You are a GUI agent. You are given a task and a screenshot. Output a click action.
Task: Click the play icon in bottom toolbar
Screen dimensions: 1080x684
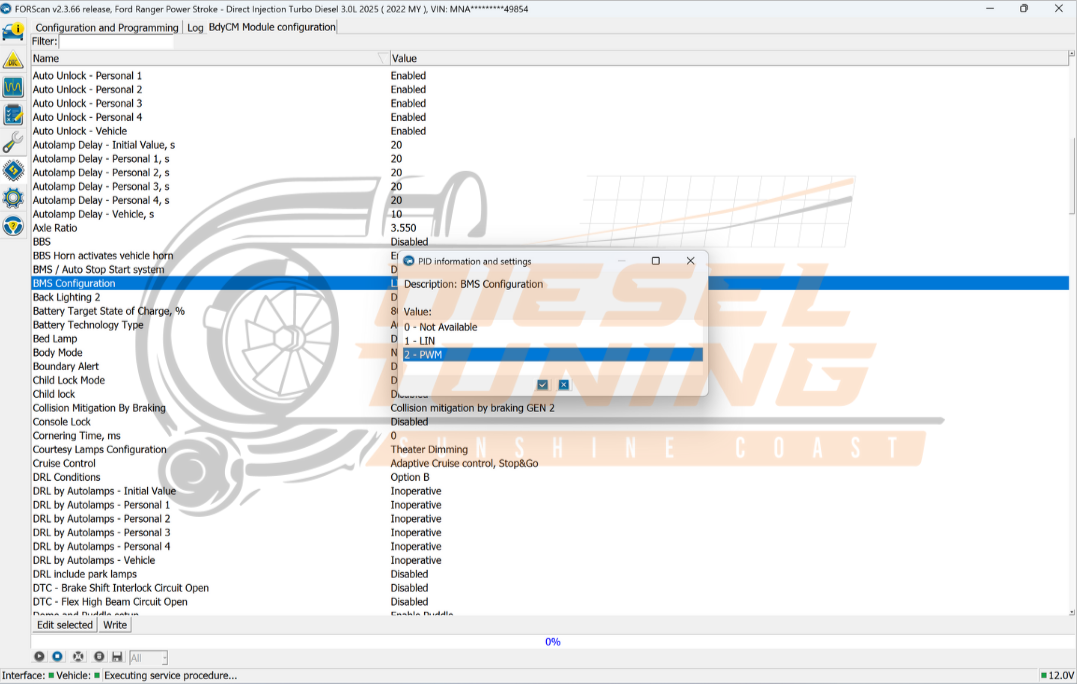click(39, 656)
